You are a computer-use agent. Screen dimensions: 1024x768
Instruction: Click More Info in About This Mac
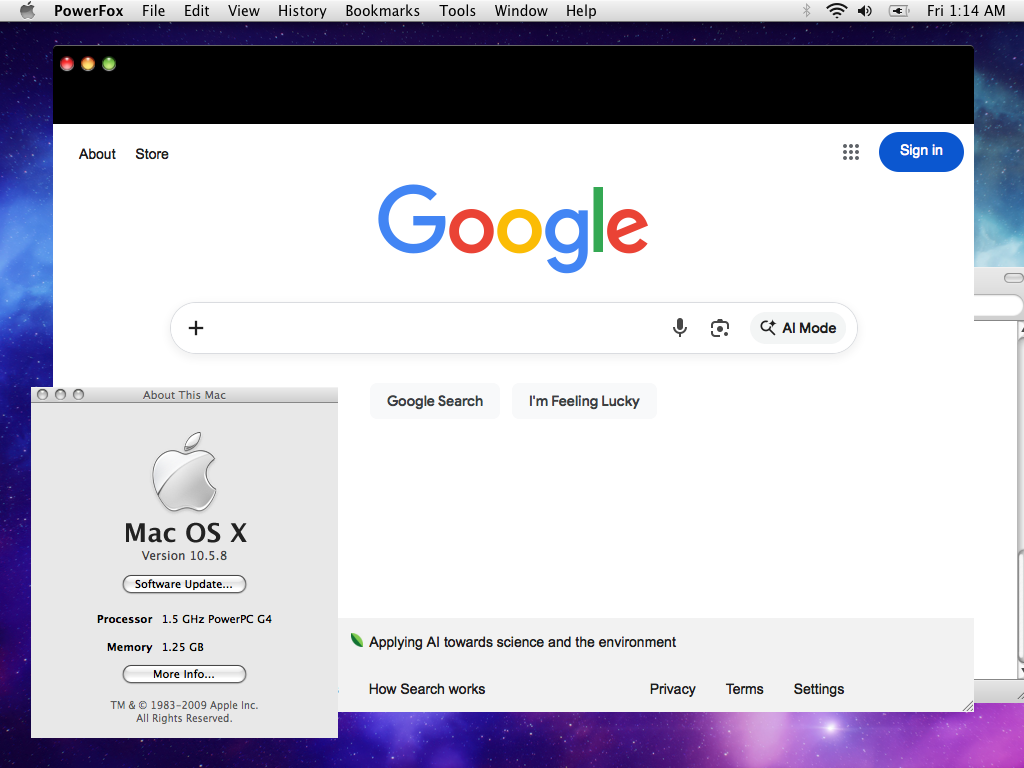(184, 674)
